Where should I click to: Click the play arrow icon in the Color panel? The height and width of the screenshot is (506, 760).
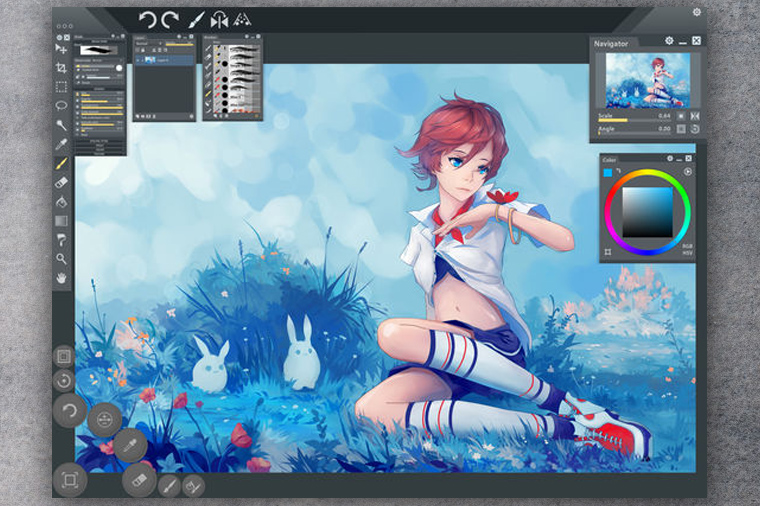pos(687,172)
